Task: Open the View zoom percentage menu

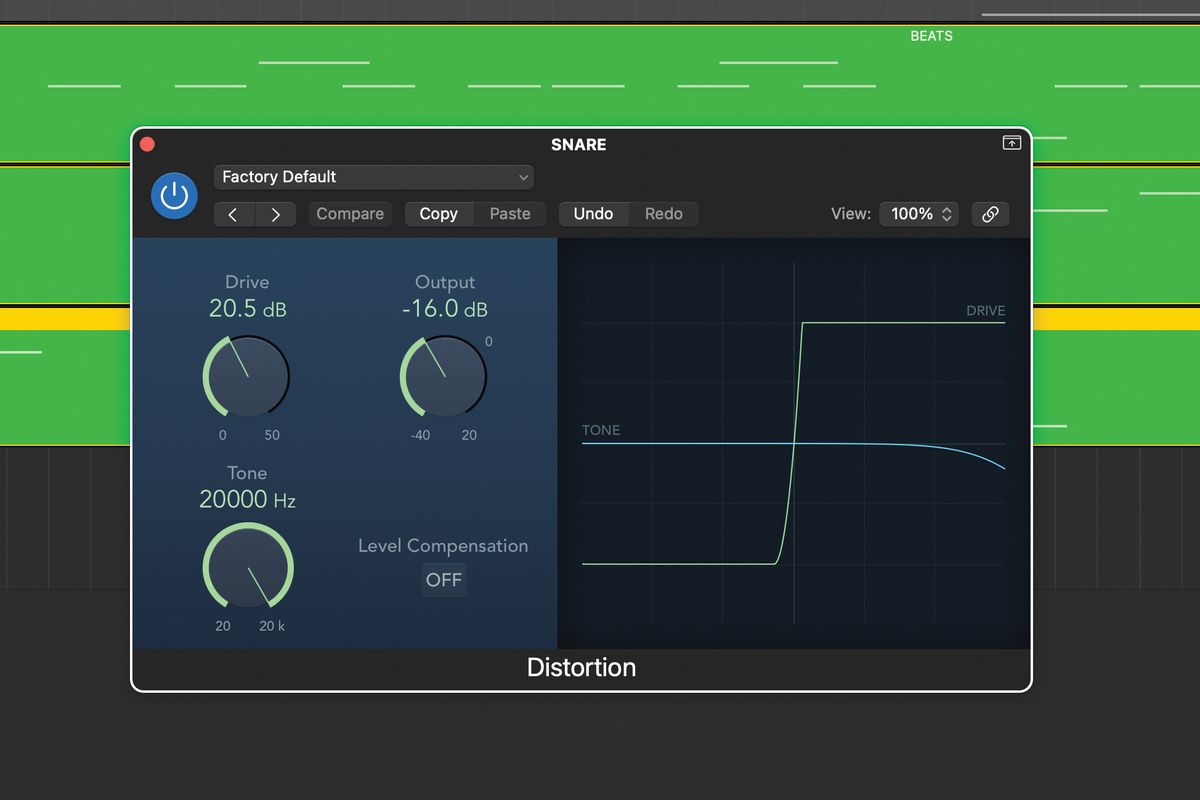Action: pyautogui.click(x=911, y=213)
